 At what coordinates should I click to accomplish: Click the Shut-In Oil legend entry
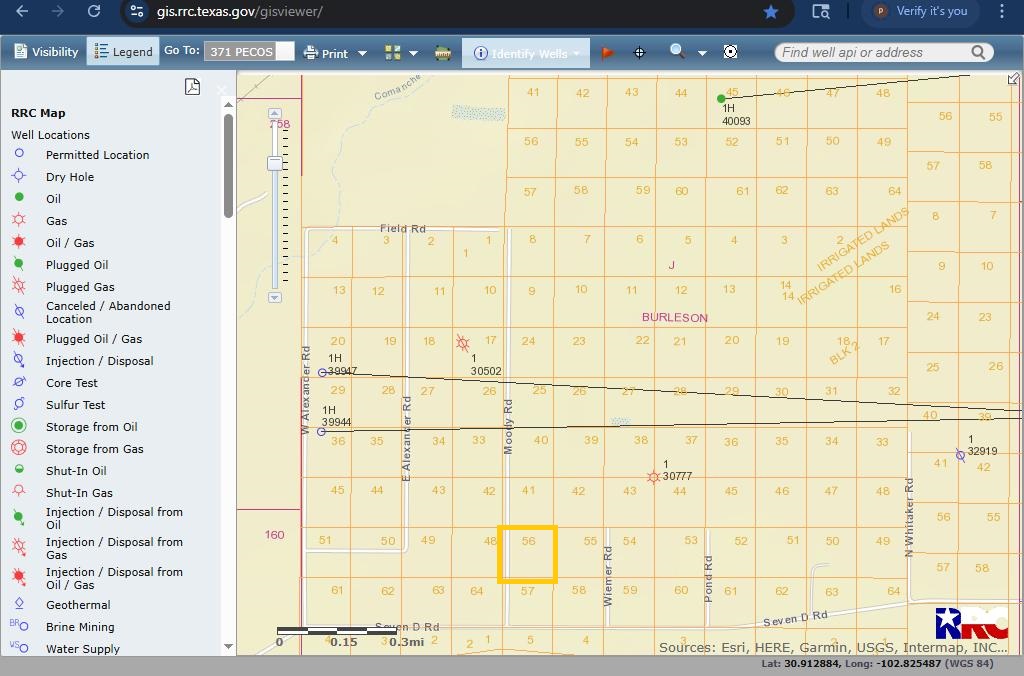76,471
